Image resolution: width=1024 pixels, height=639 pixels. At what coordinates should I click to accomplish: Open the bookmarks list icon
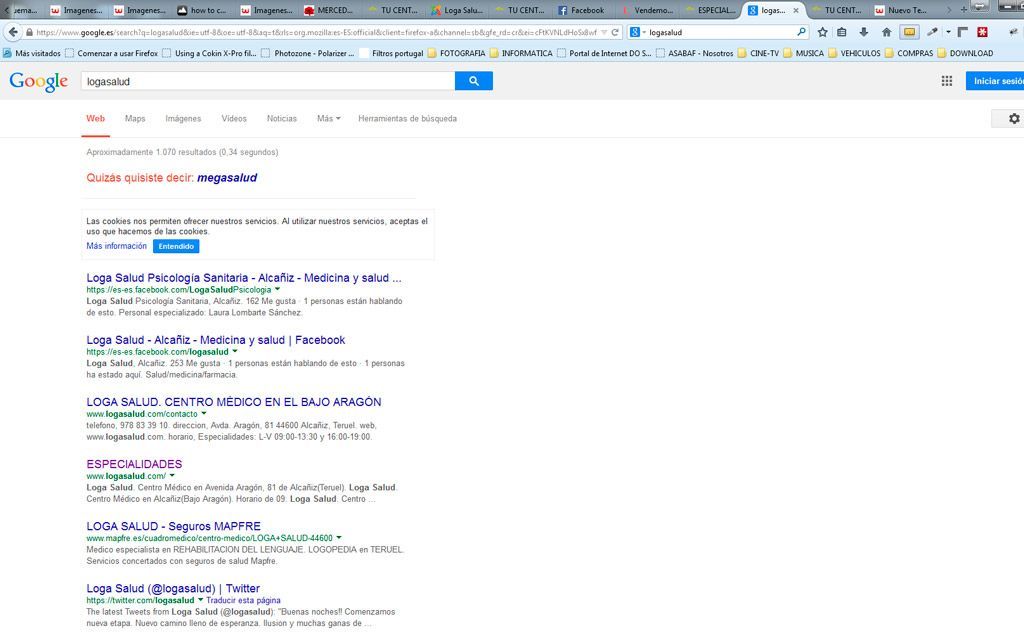pos(842,32)
